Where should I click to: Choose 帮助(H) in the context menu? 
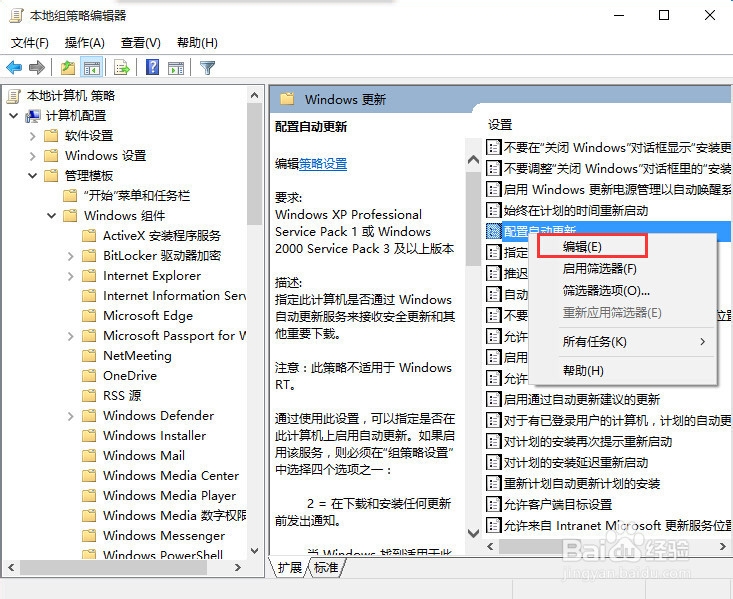click(x=623, y=371)
